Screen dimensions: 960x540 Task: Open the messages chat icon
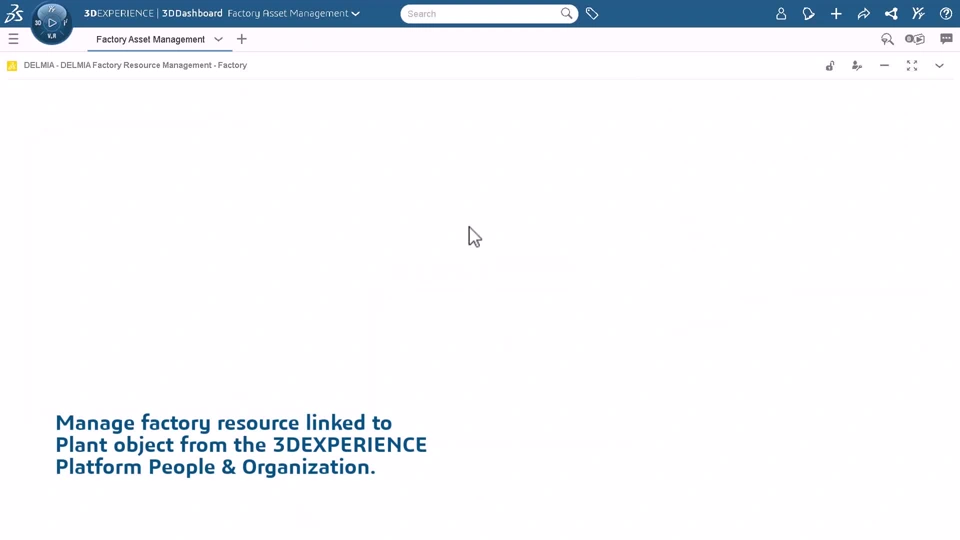click(946, 39)
